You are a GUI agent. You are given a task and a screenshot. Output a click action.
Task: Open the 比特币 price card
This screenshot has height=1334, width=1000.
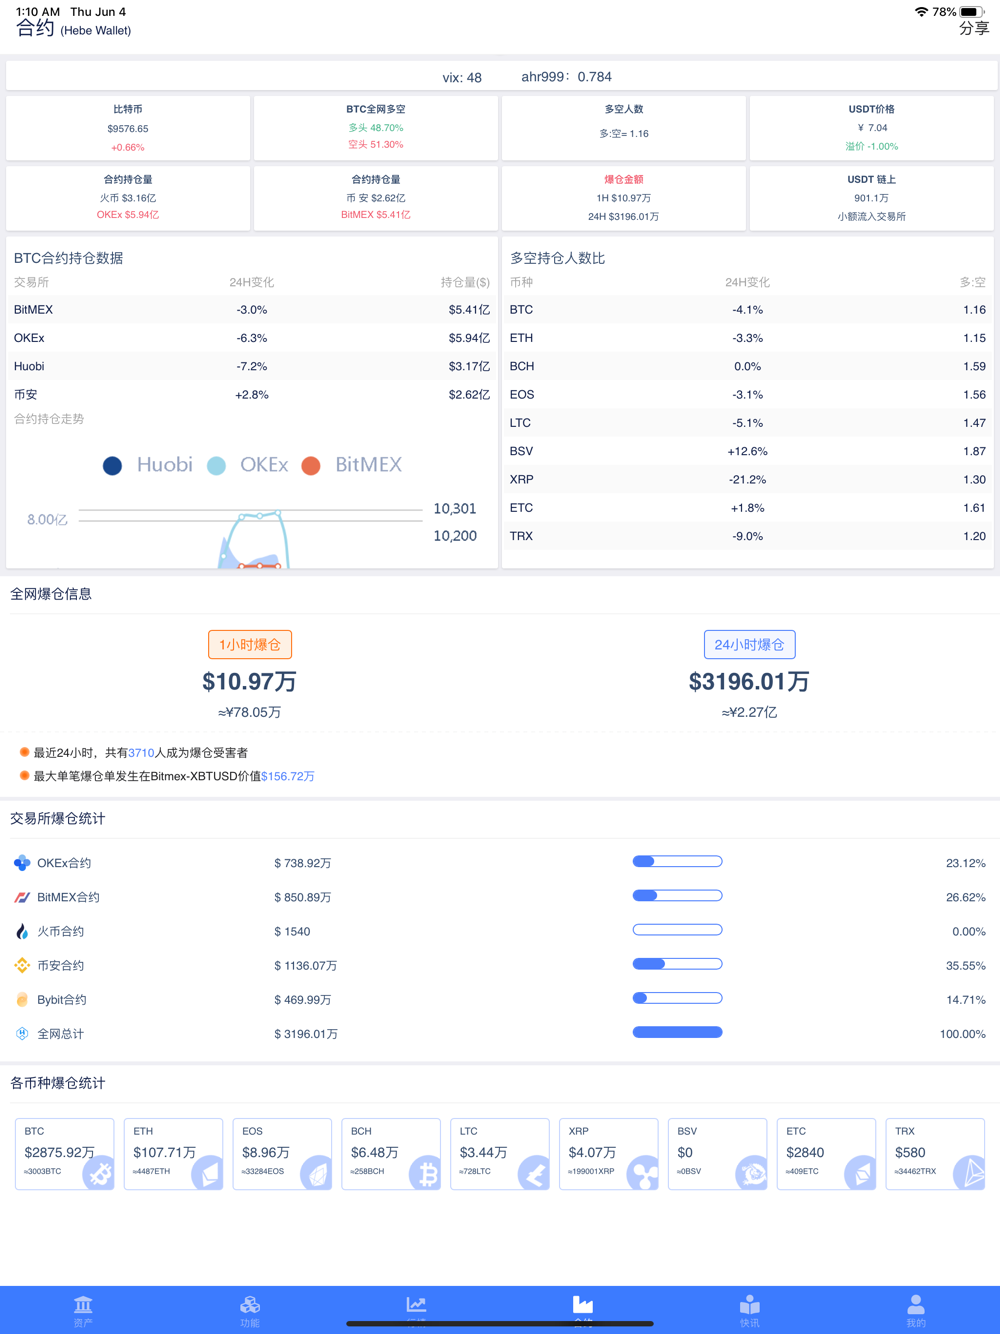coord(128,128)
